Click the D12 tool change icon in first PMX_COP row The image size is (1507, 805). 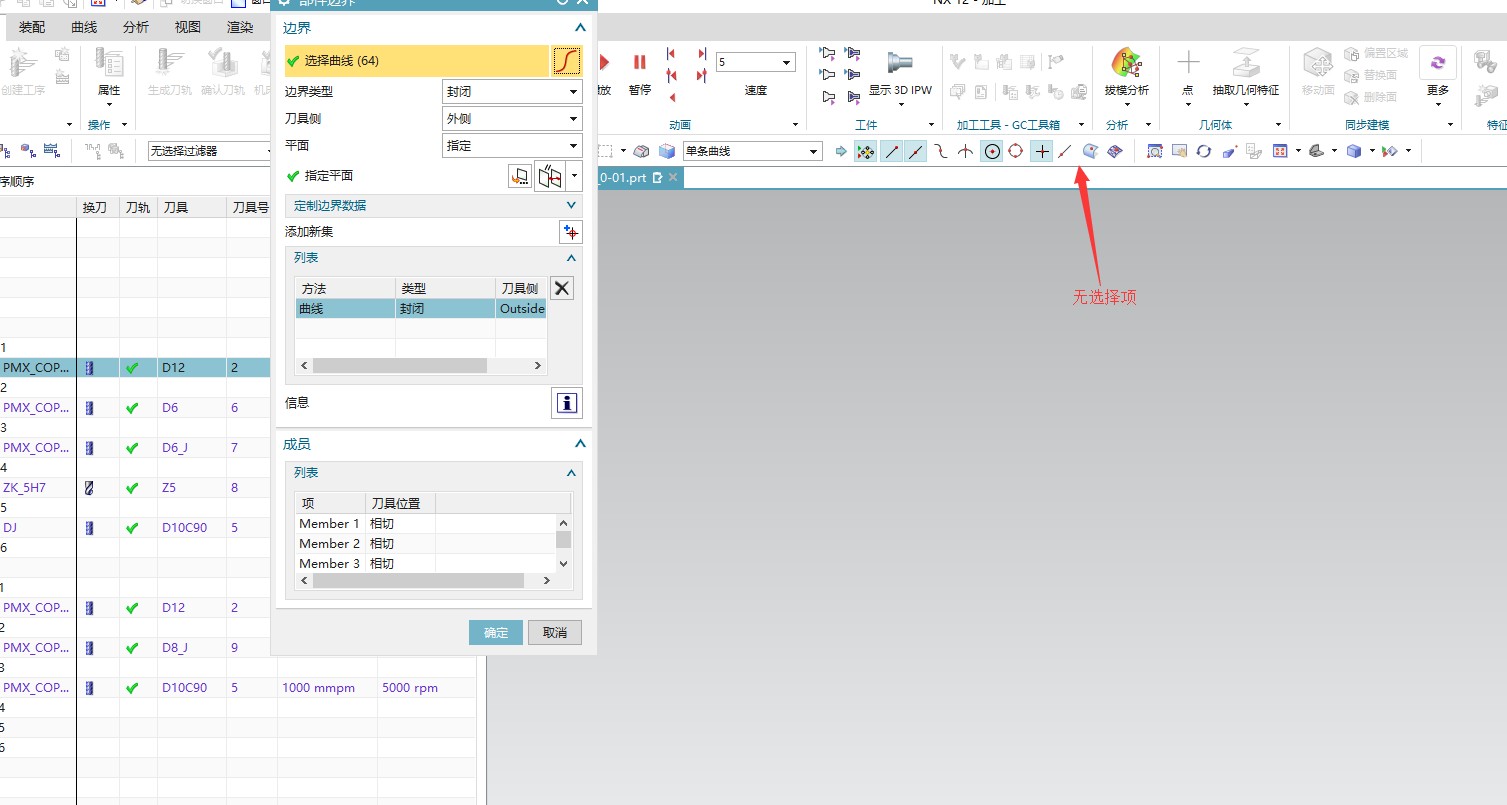coord(89,368)
